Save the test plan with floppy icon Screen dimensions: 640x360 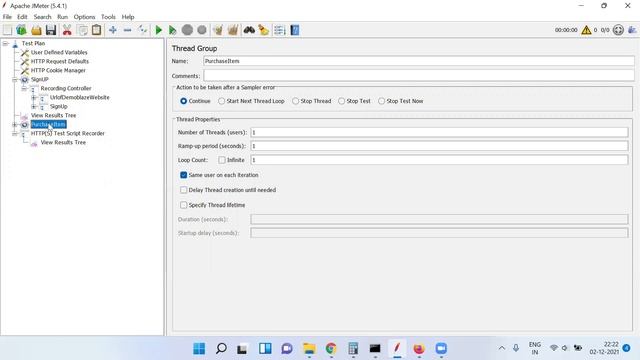(51, 30)
